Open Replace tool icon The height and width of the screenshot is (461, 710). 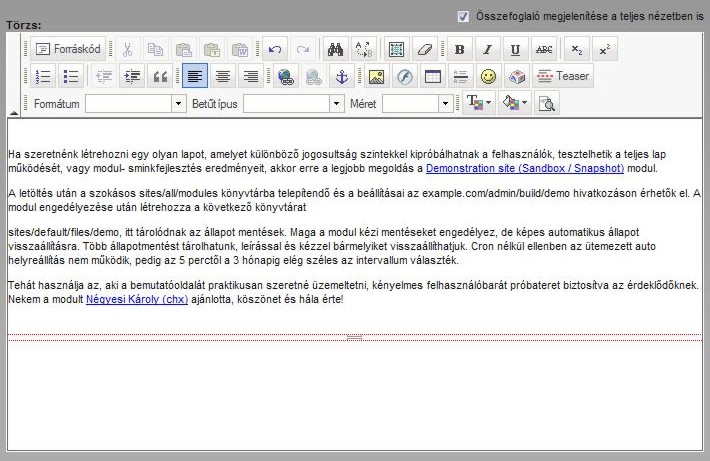tap(364, 49)
